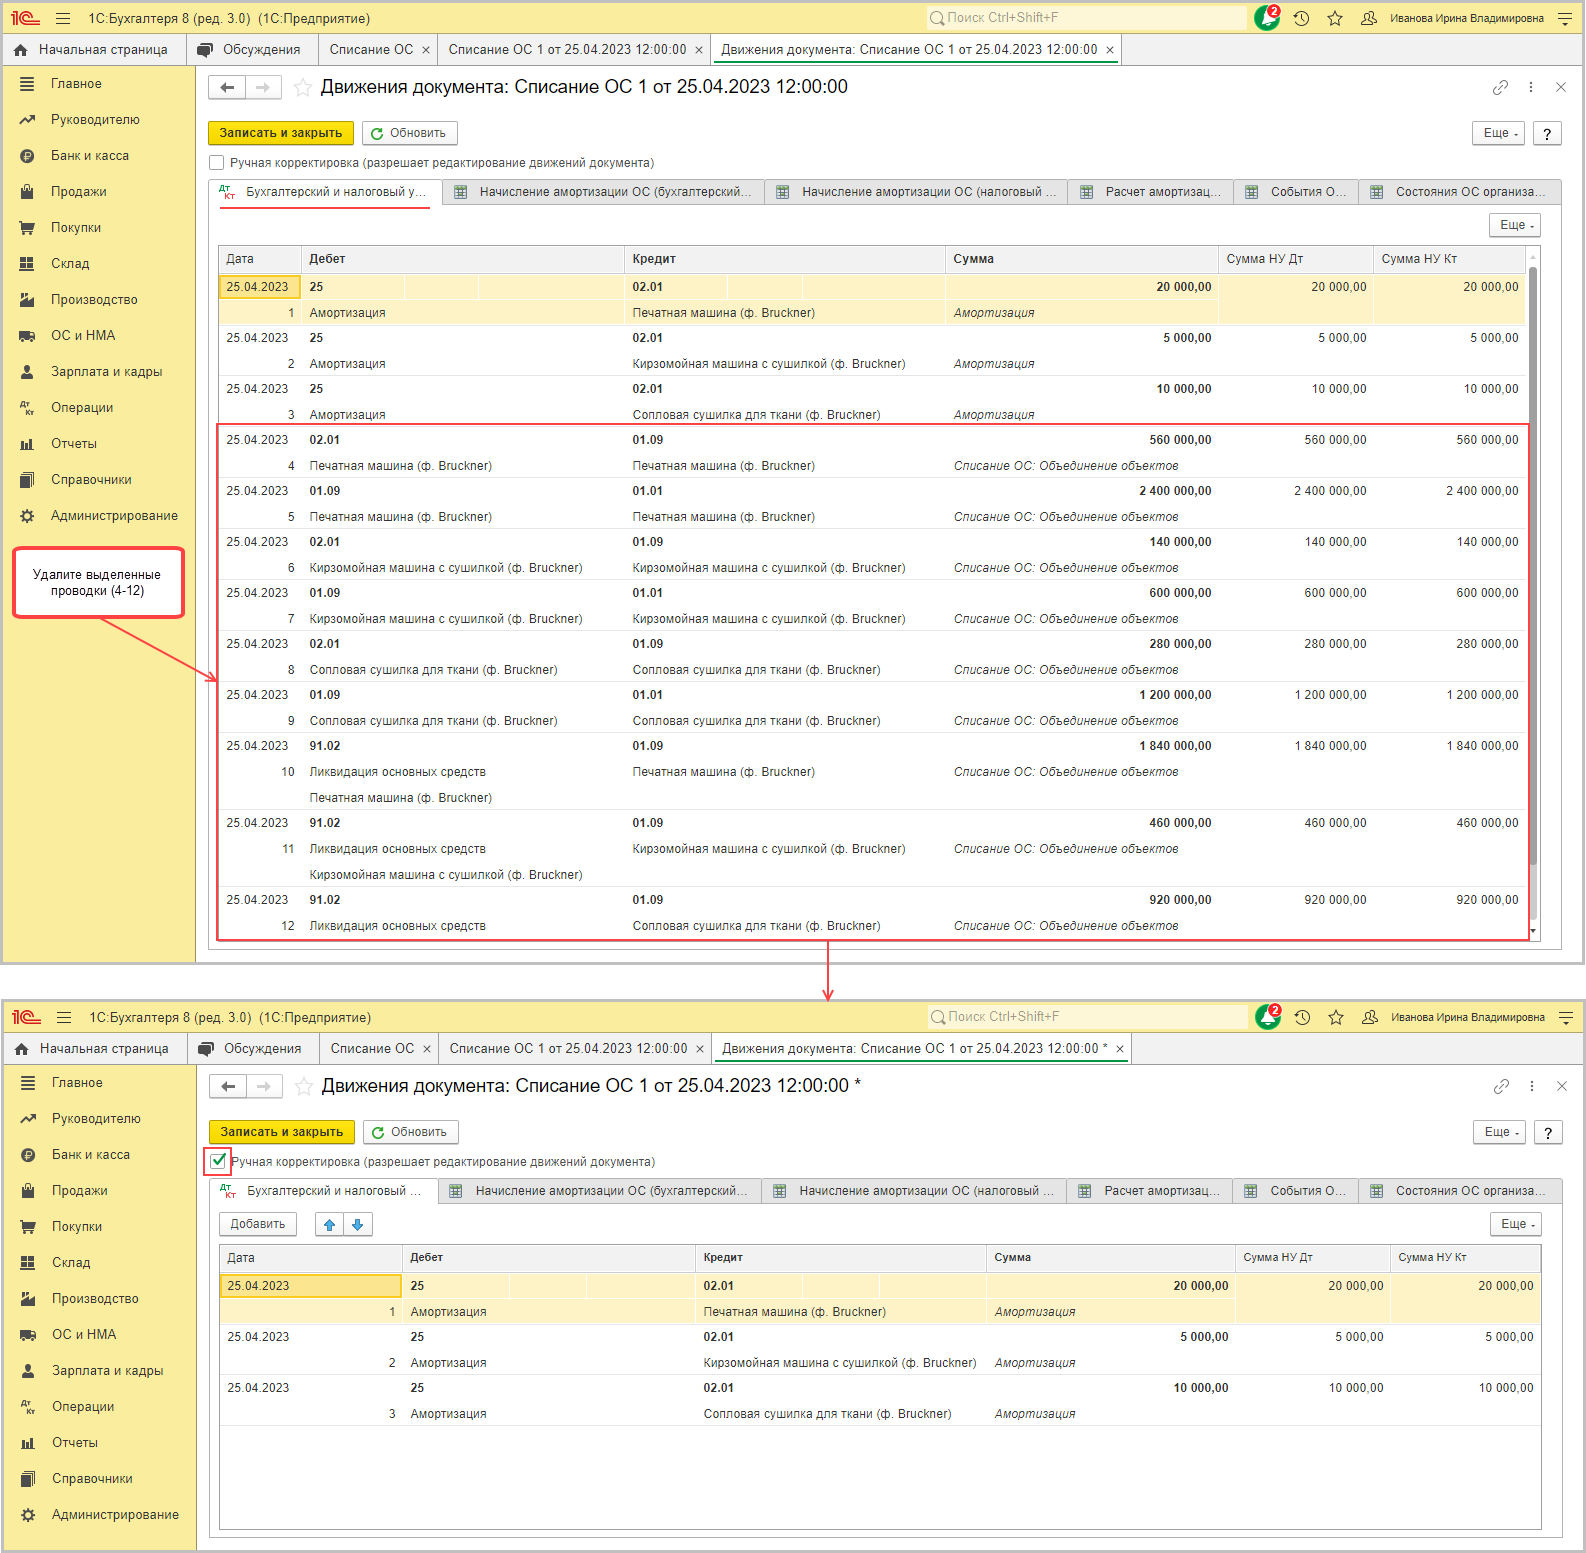Open Продажи in top window sidebar

click(79, 192)
